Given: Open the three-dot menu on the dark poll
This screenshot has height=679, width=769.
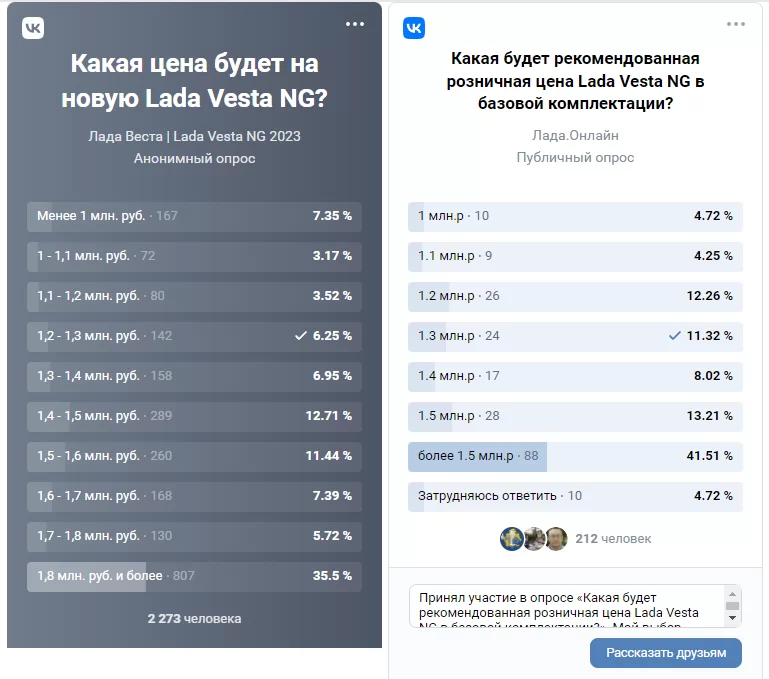Looking at the screenshot, I should pos(355,24).
